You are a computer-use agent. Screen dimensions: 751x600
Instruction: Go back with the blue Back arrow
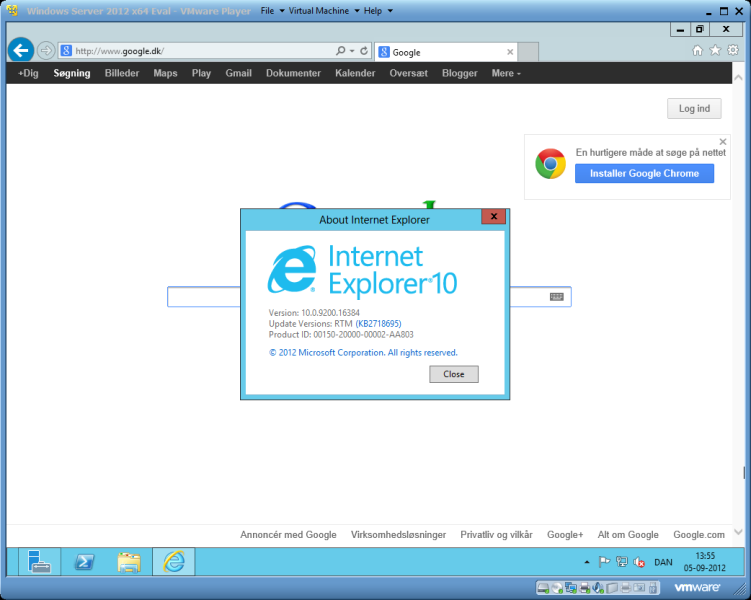(21, 50)
